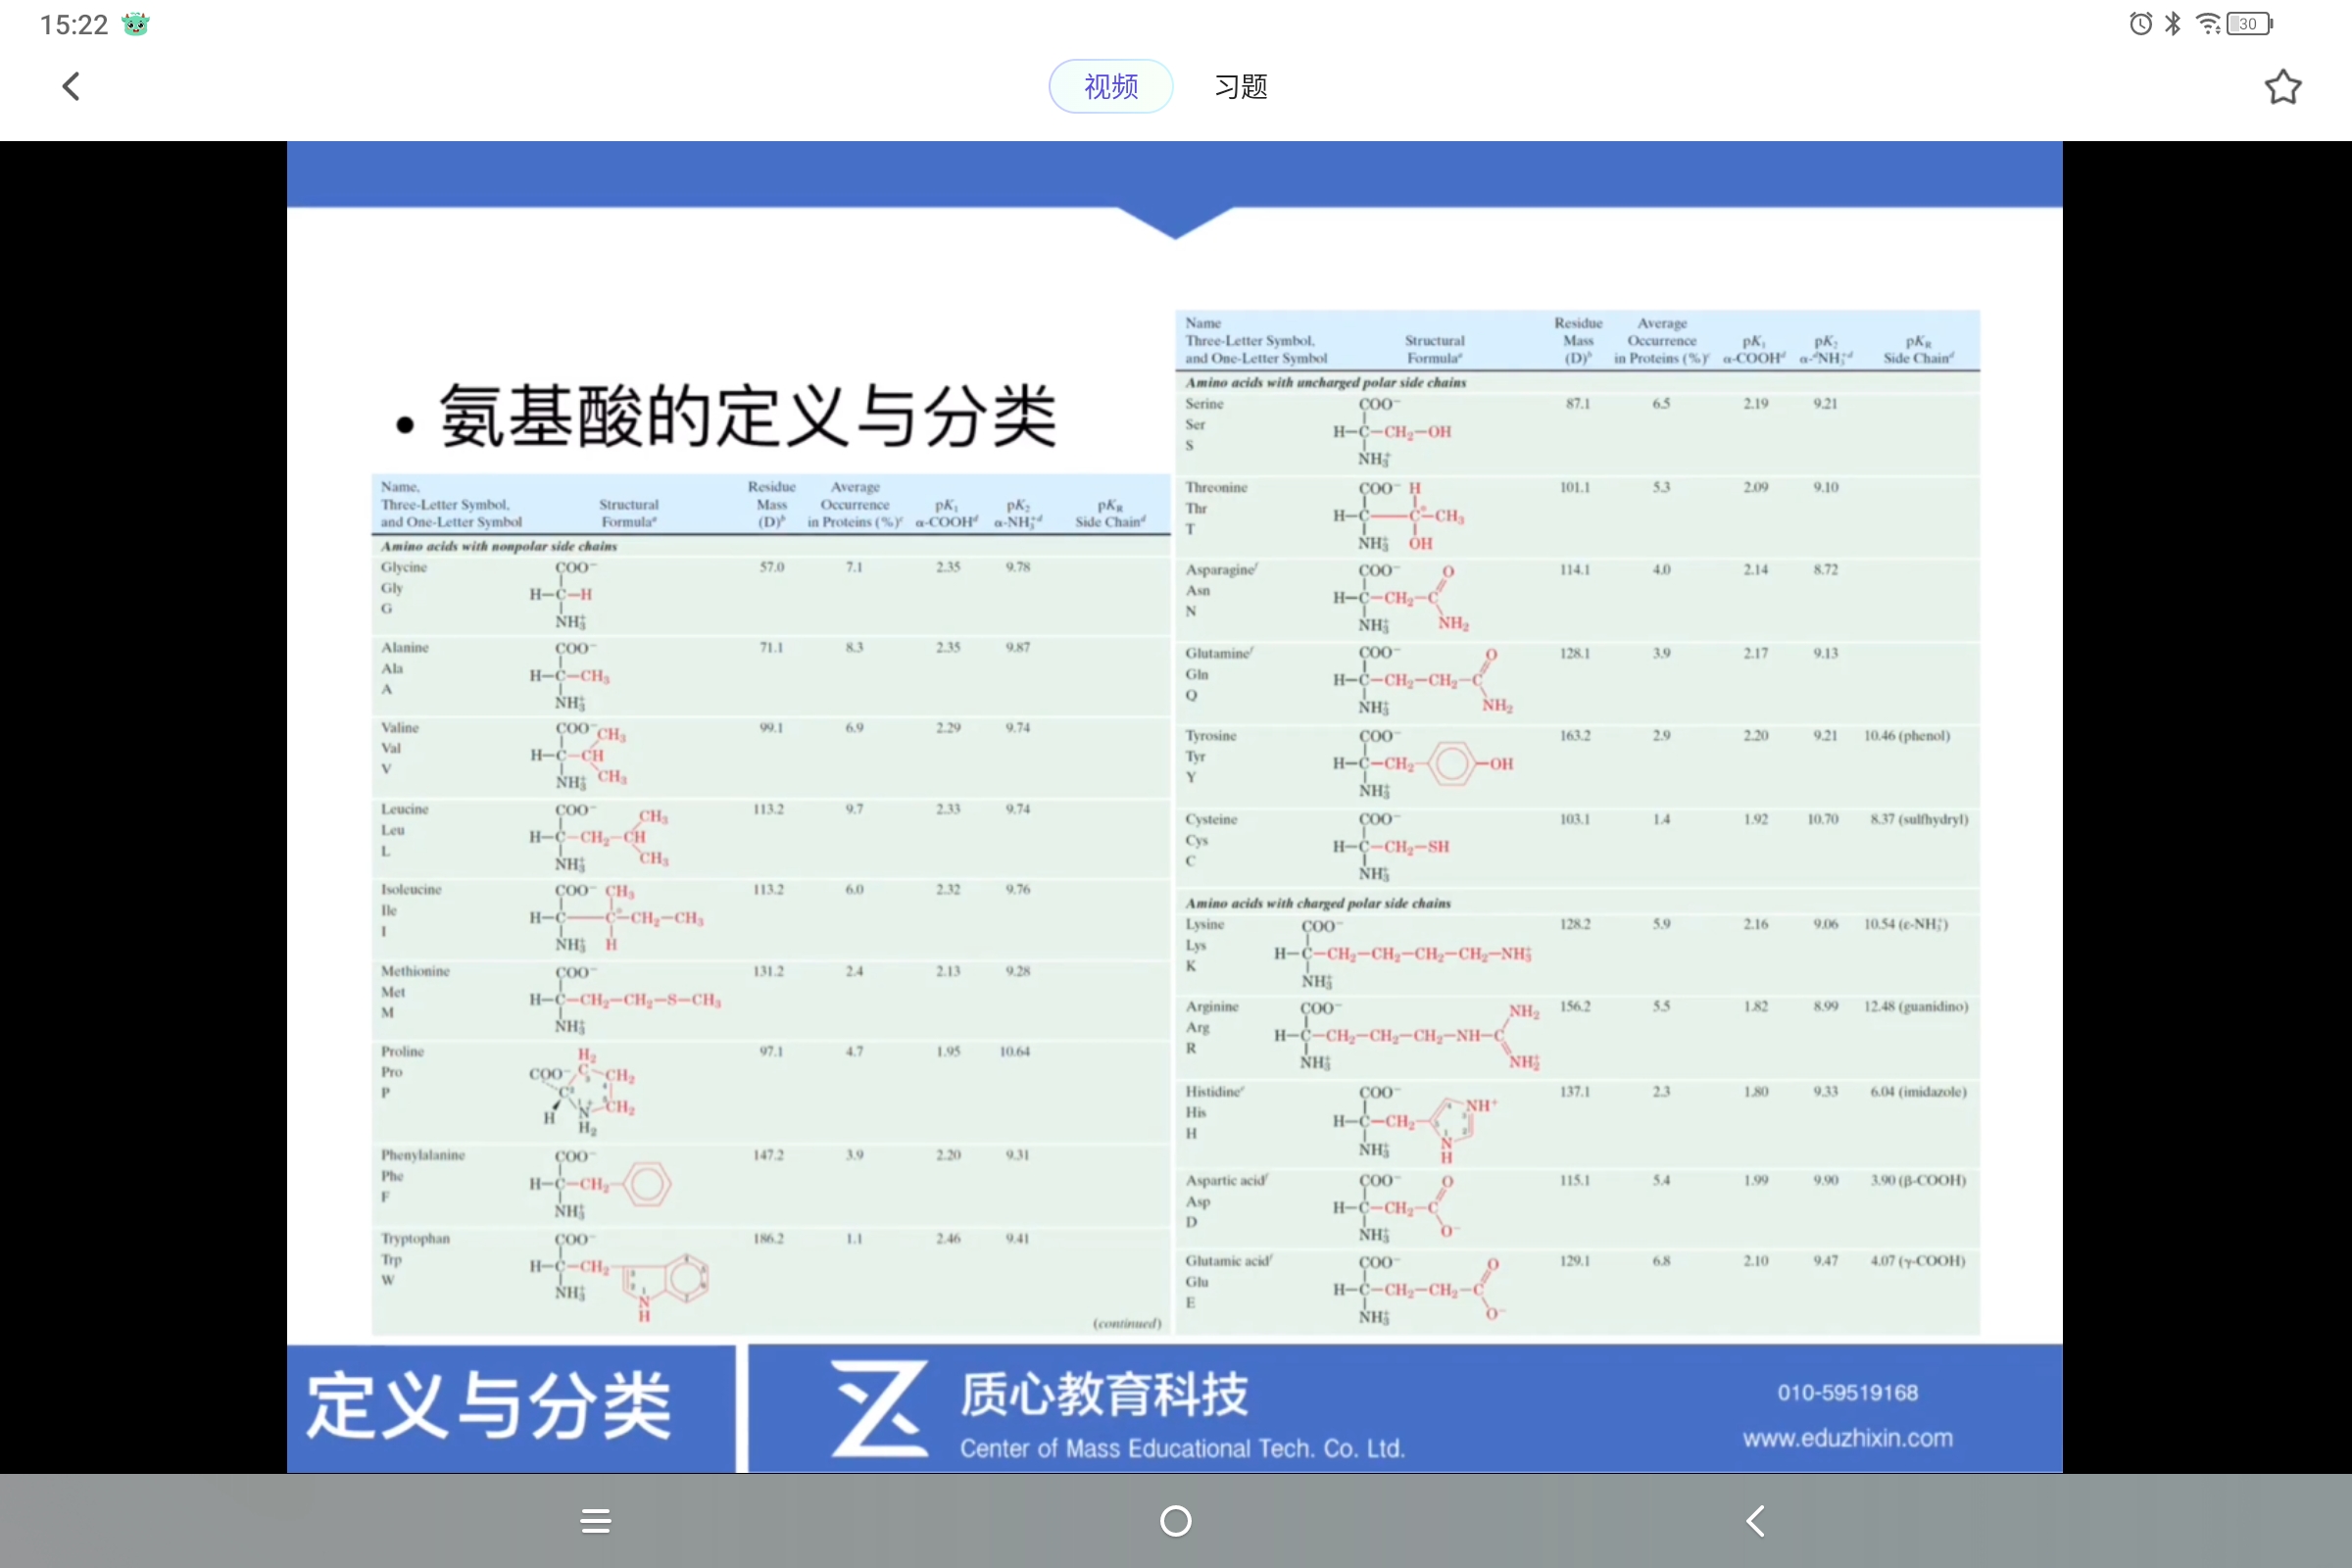Switch to the 视频 tab

(x=1110, y=86)
